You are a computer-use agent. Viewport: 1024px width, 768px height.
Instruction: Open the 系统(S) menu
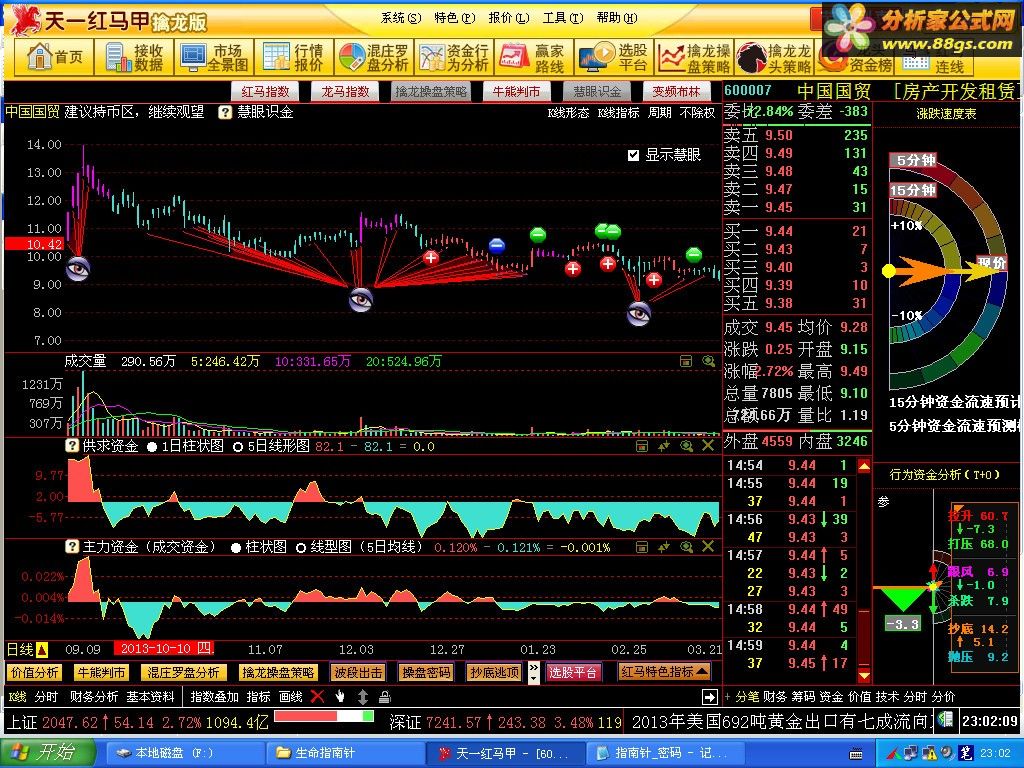point(401,18)
